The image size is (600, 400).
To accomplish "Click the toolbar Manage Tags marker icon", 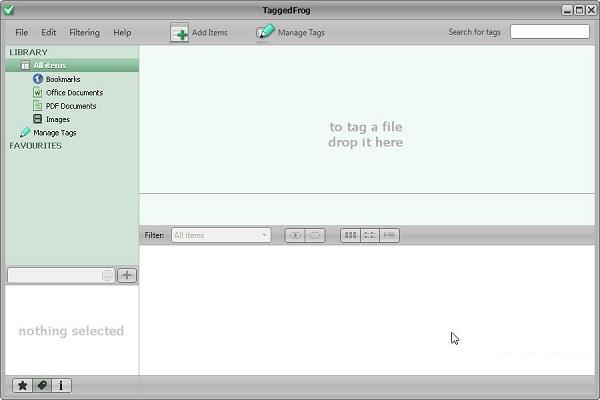I will coord(265,31).
